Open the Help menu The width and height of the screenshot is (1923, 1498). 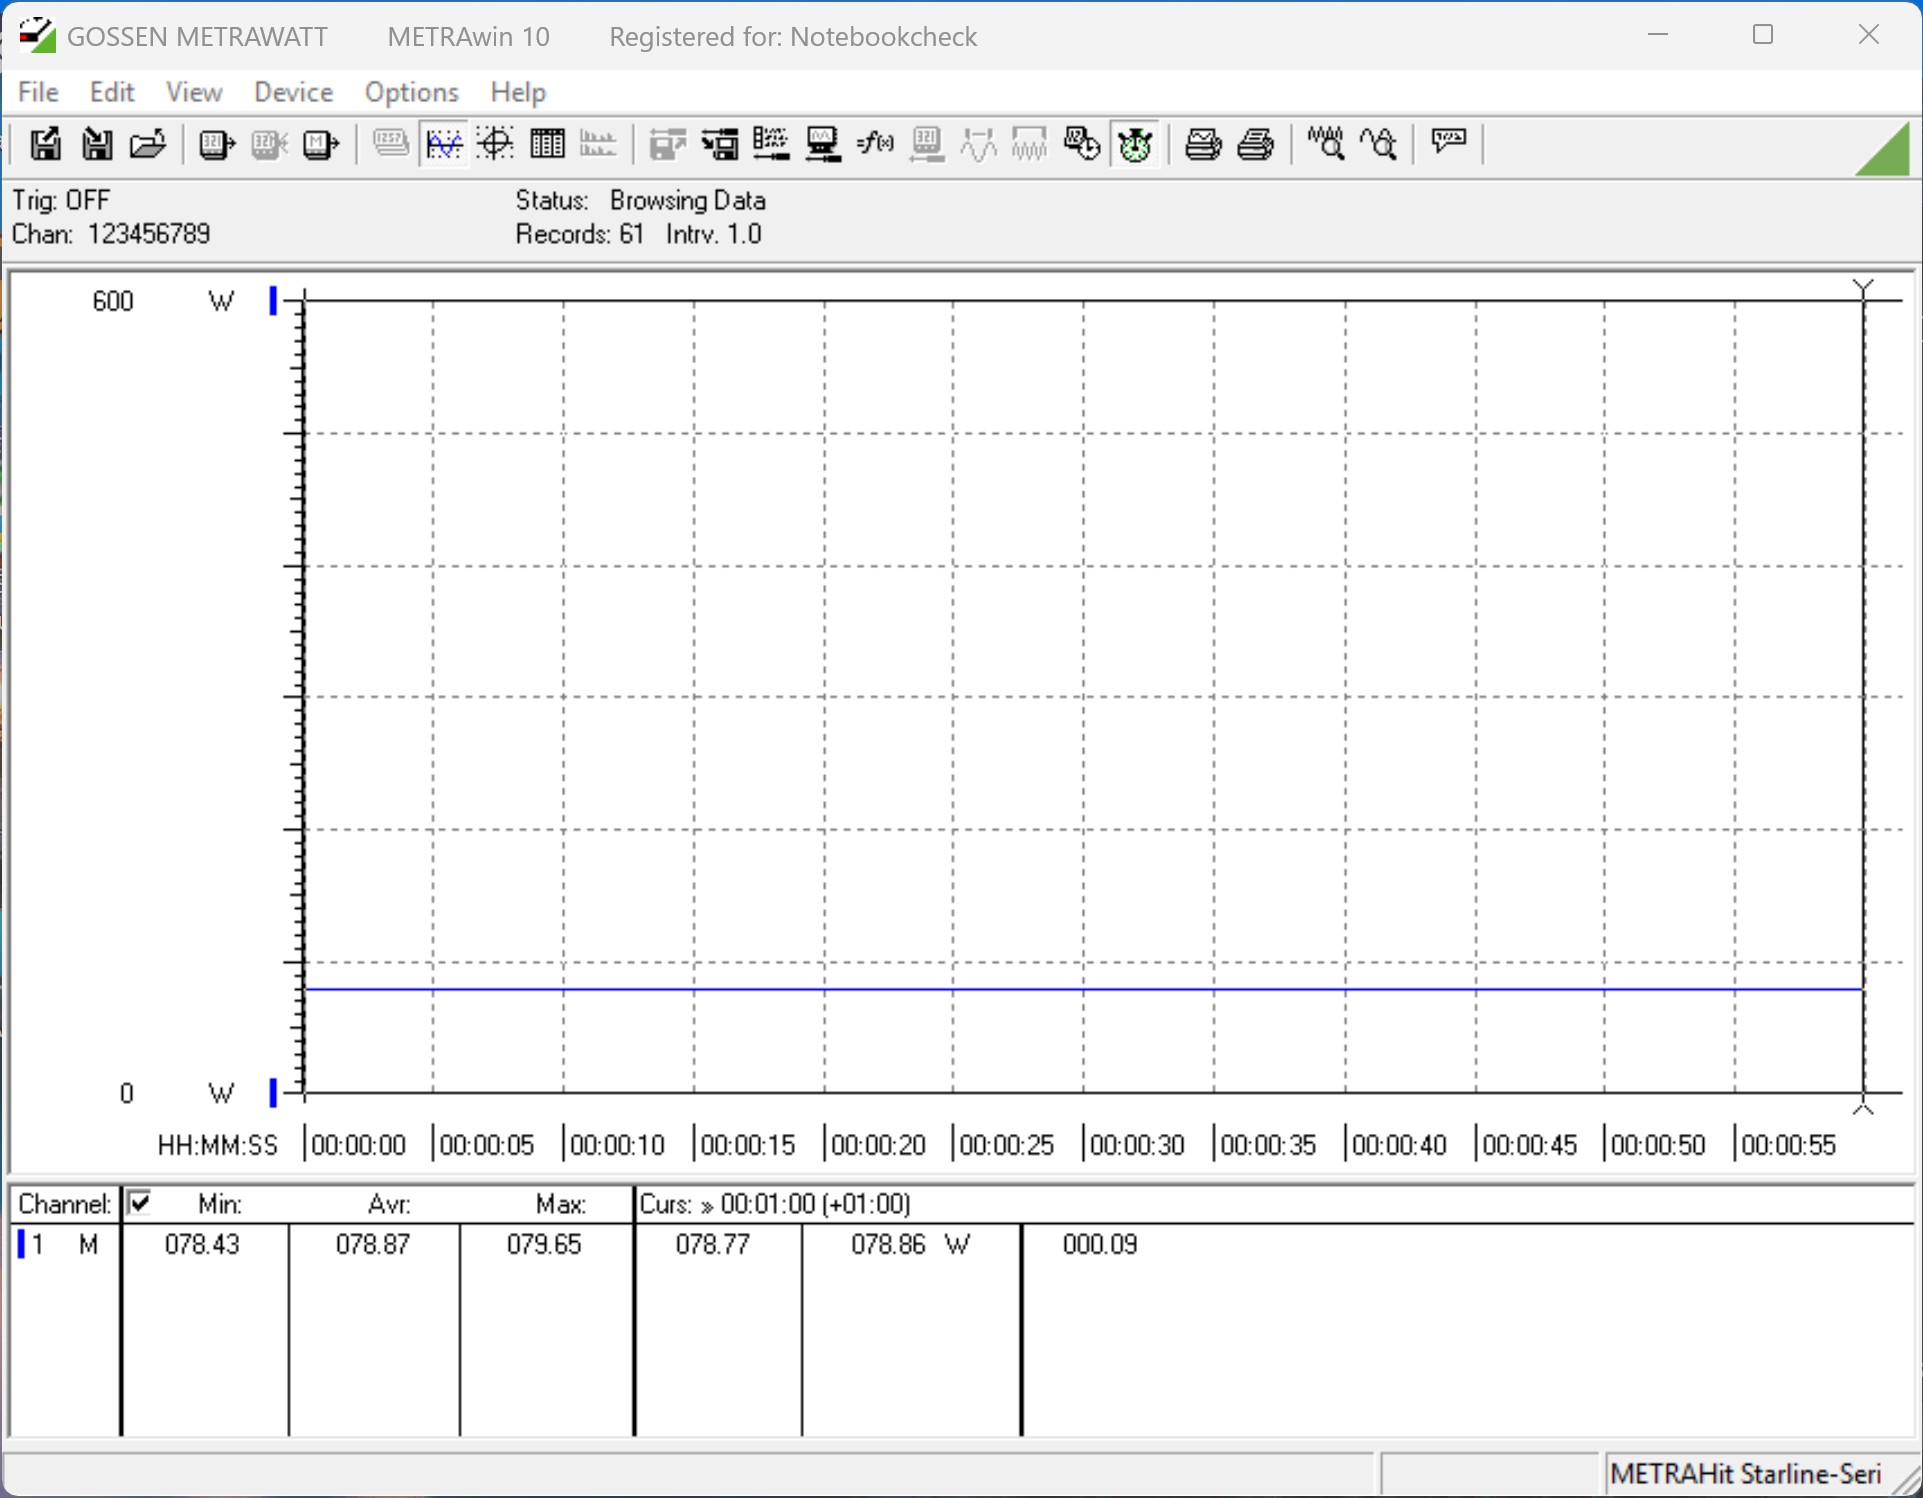coord(518,92)
